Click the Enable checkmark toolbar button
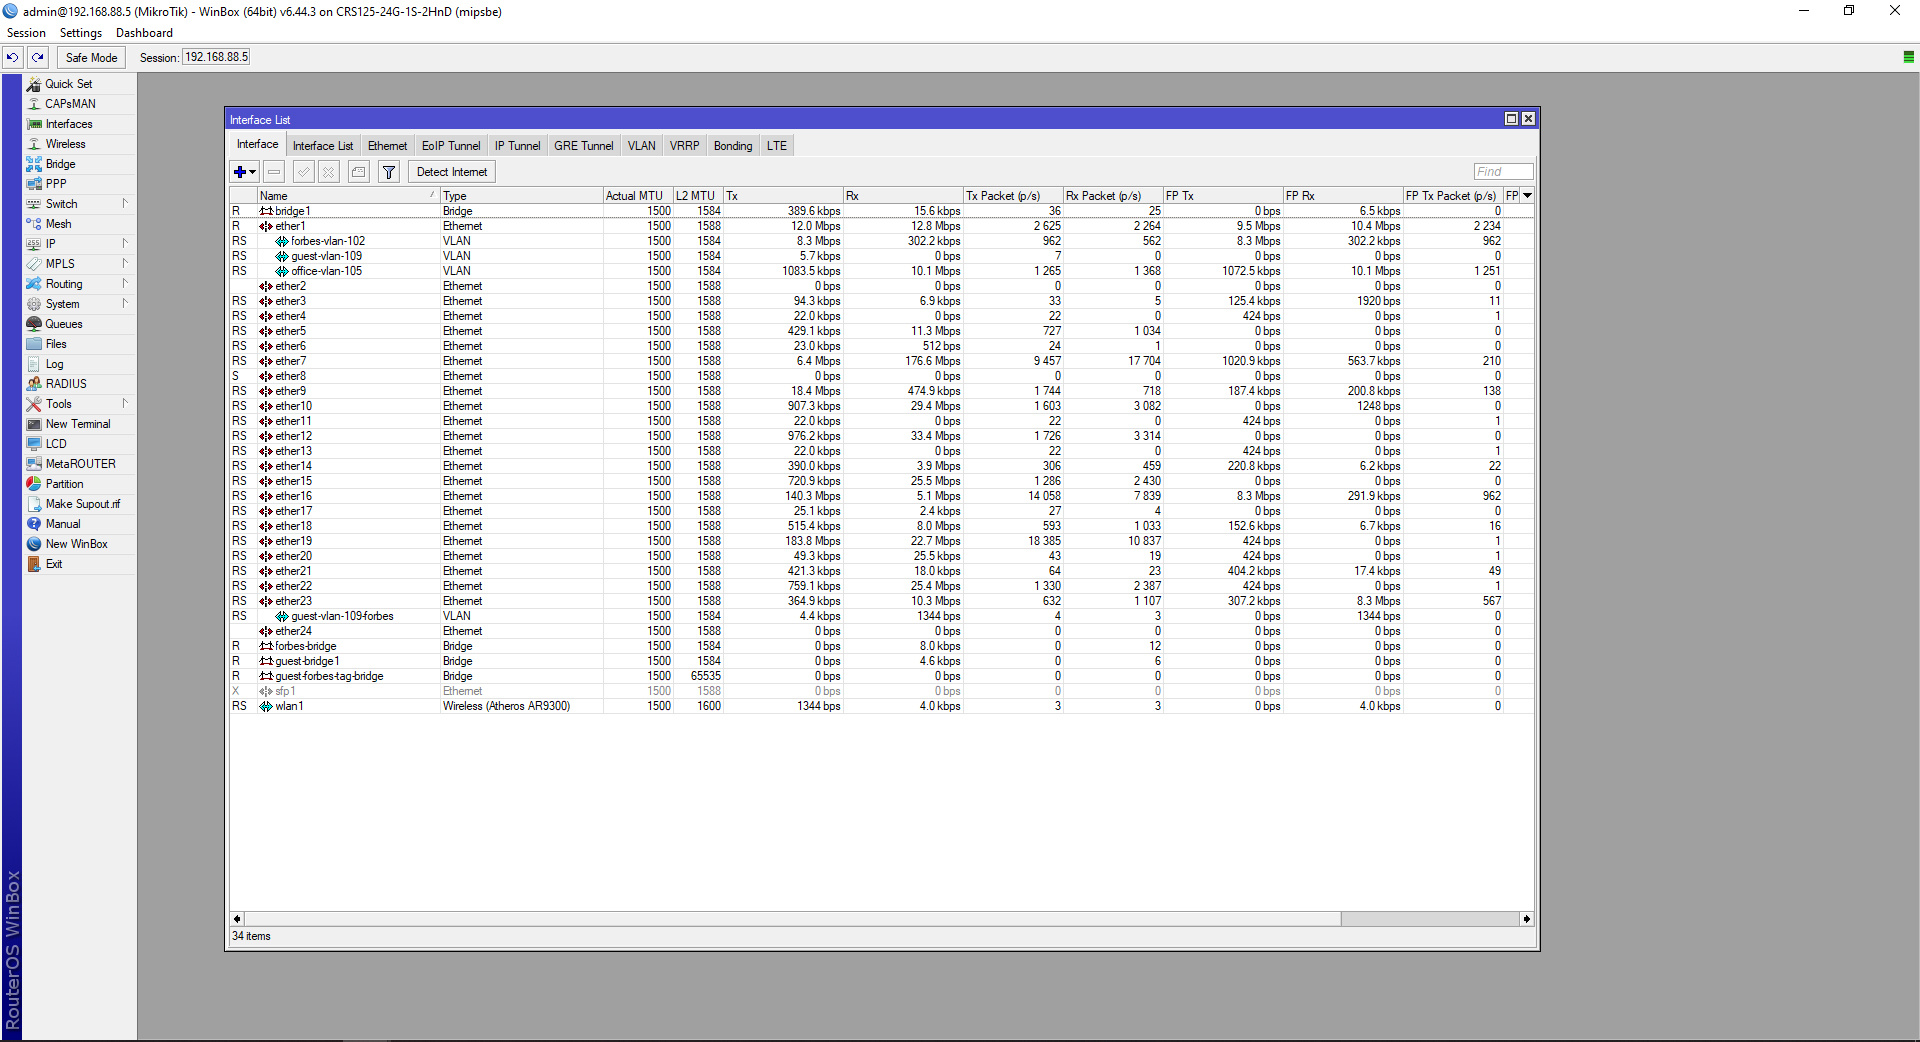 tap(304, 172)
